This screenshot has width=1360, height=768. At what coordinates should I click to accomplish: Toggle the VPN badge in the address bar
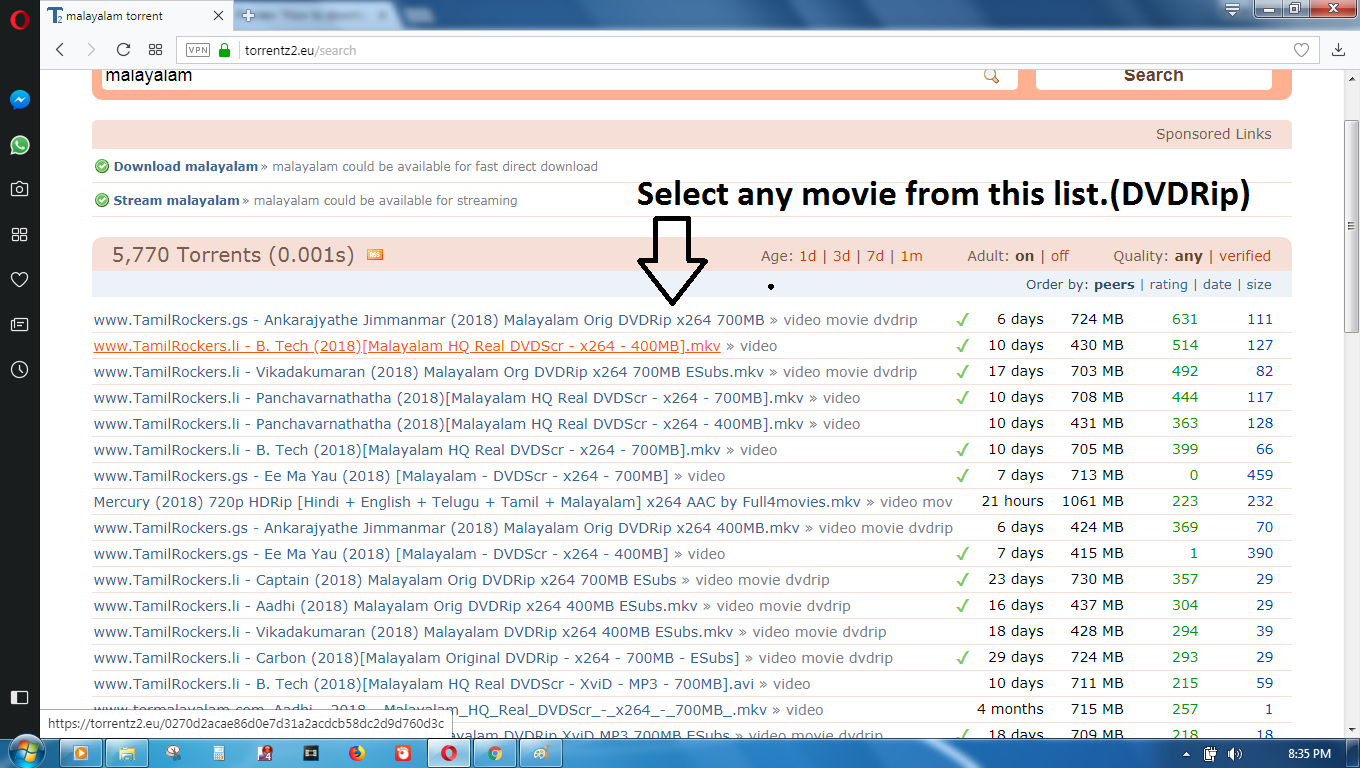[197, 50]
